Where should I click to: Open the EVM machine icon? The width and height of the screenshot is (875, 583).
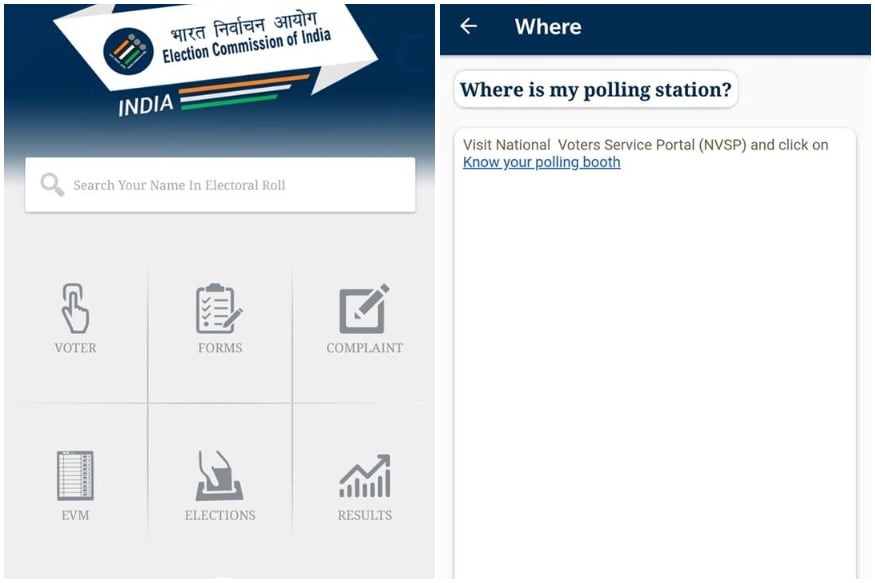tap(75, 475)
